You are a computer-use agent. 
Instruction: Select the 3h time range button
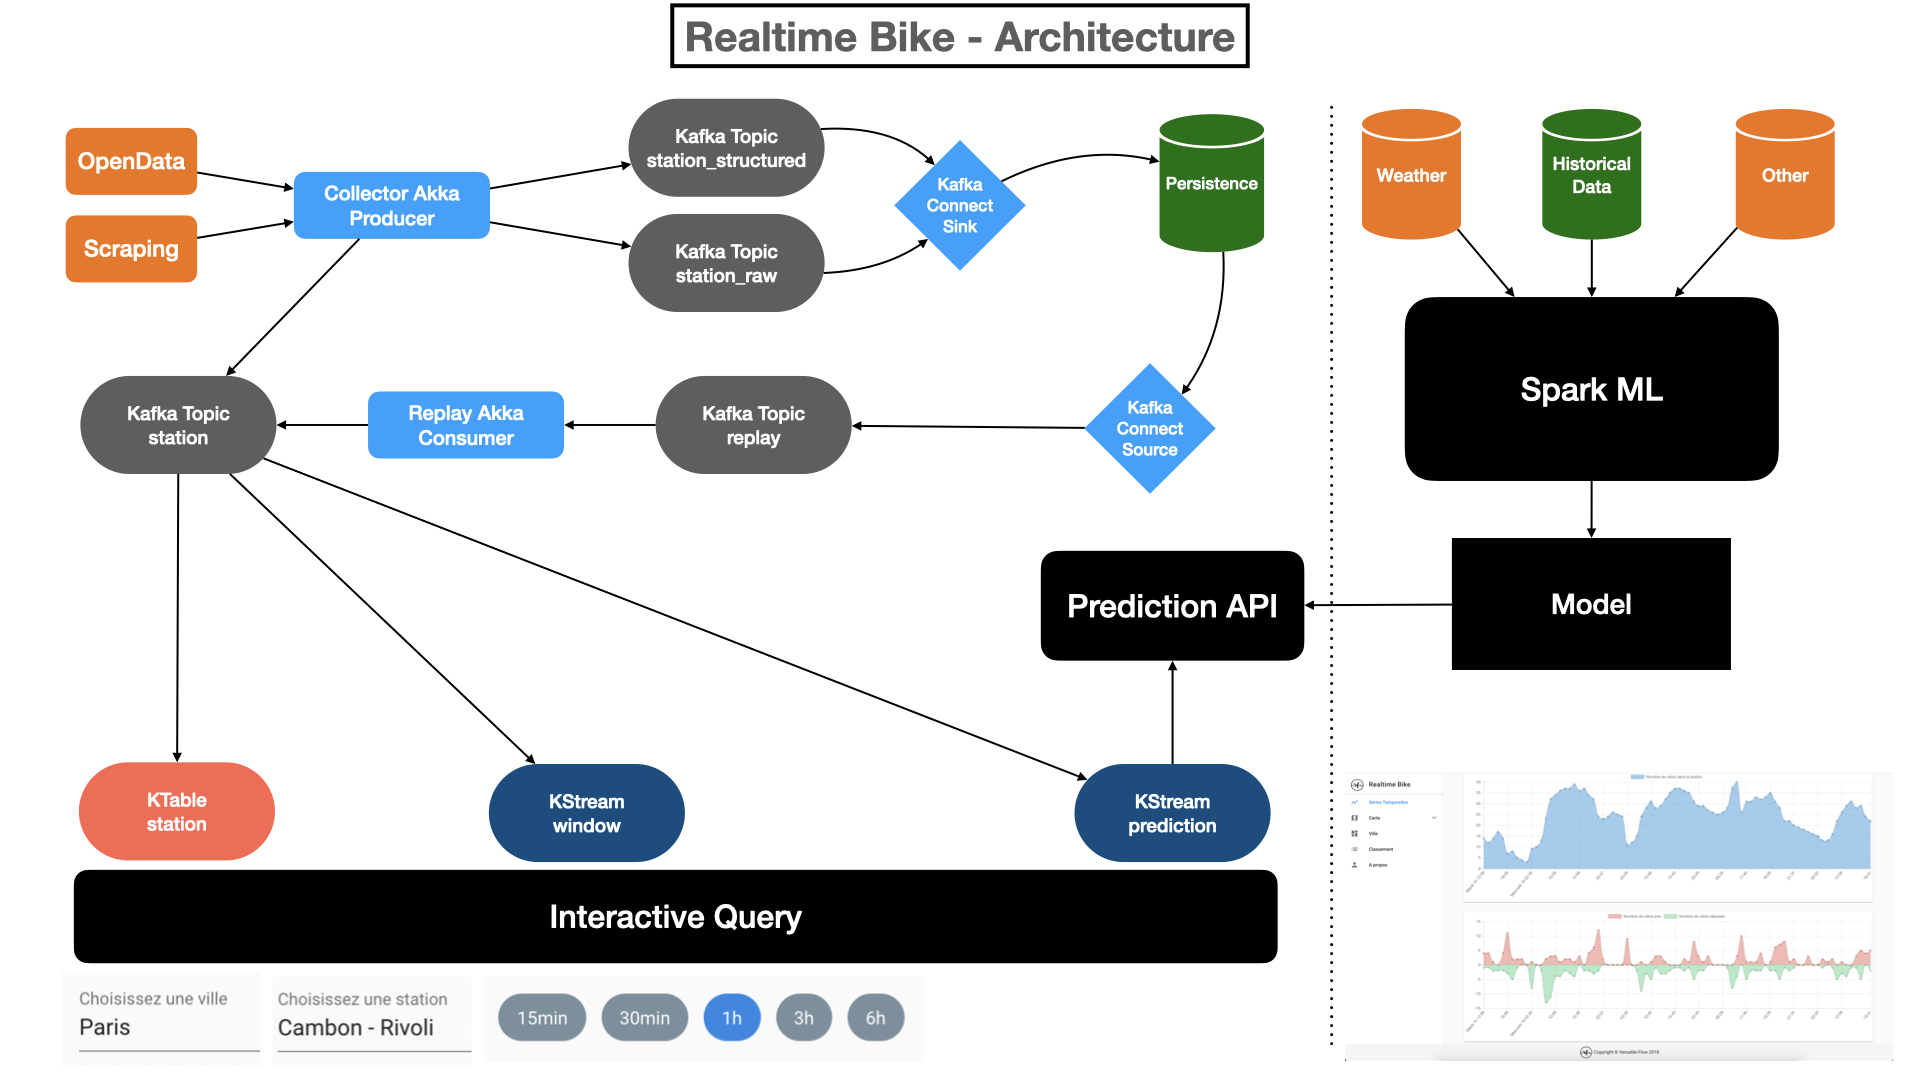pyautogui.click(x=803, y=1017)
